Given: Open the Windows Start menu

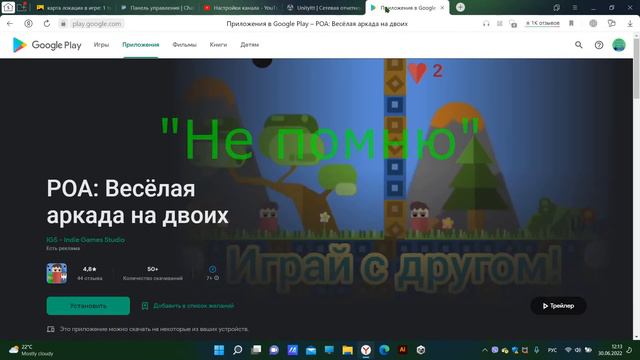Looking at the screenshot, I should 219,350.
